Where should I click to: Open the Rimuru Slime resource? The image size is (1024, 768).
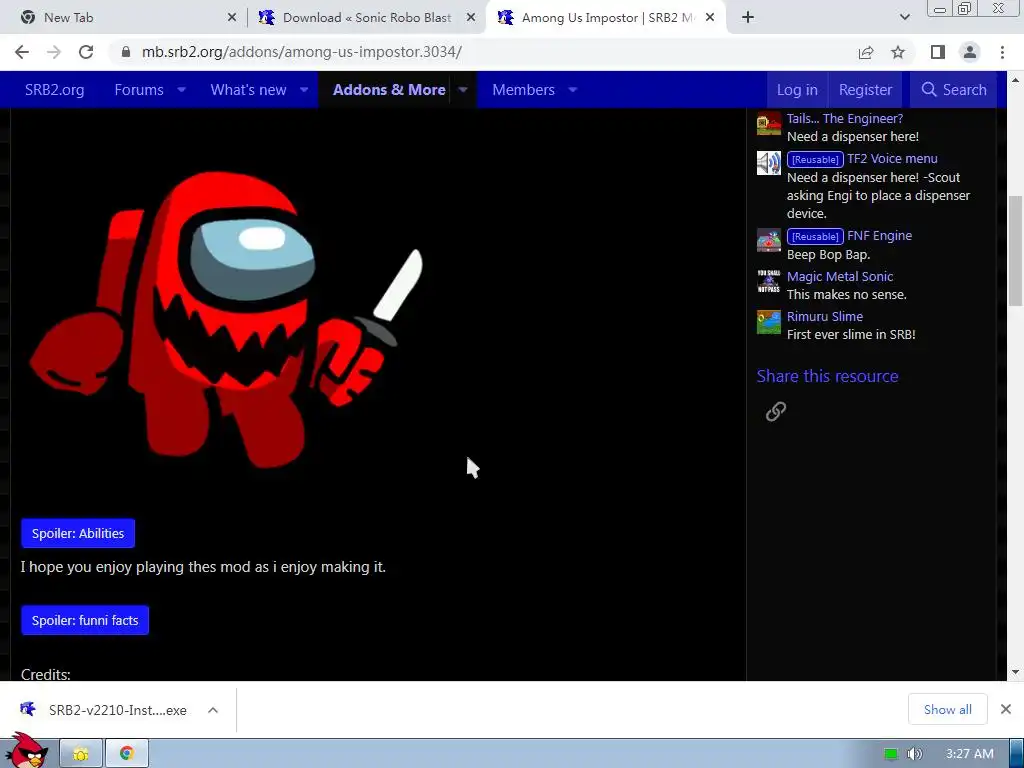825,316
